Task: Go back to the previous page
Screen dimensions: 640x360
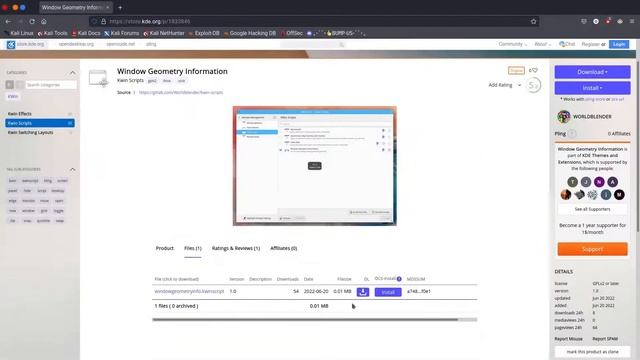Action: click(x=8, y=21)
